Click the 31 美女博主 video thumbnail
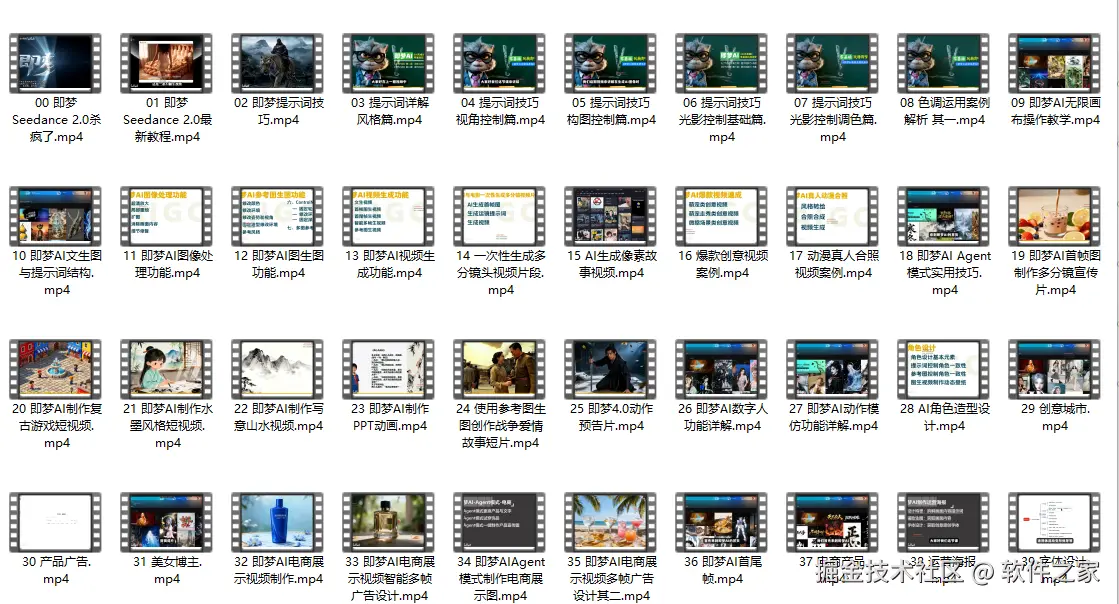 click(x=166, y=522)
